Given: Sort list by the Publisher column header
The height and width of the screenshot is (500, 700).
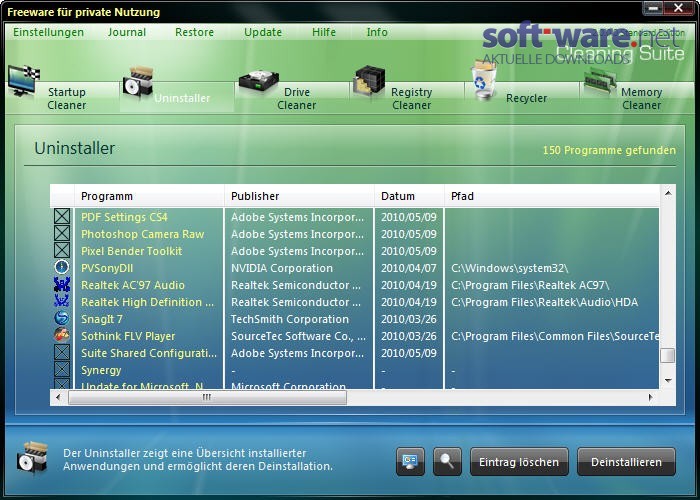Looking at the screenshot, I should point(299,196).
